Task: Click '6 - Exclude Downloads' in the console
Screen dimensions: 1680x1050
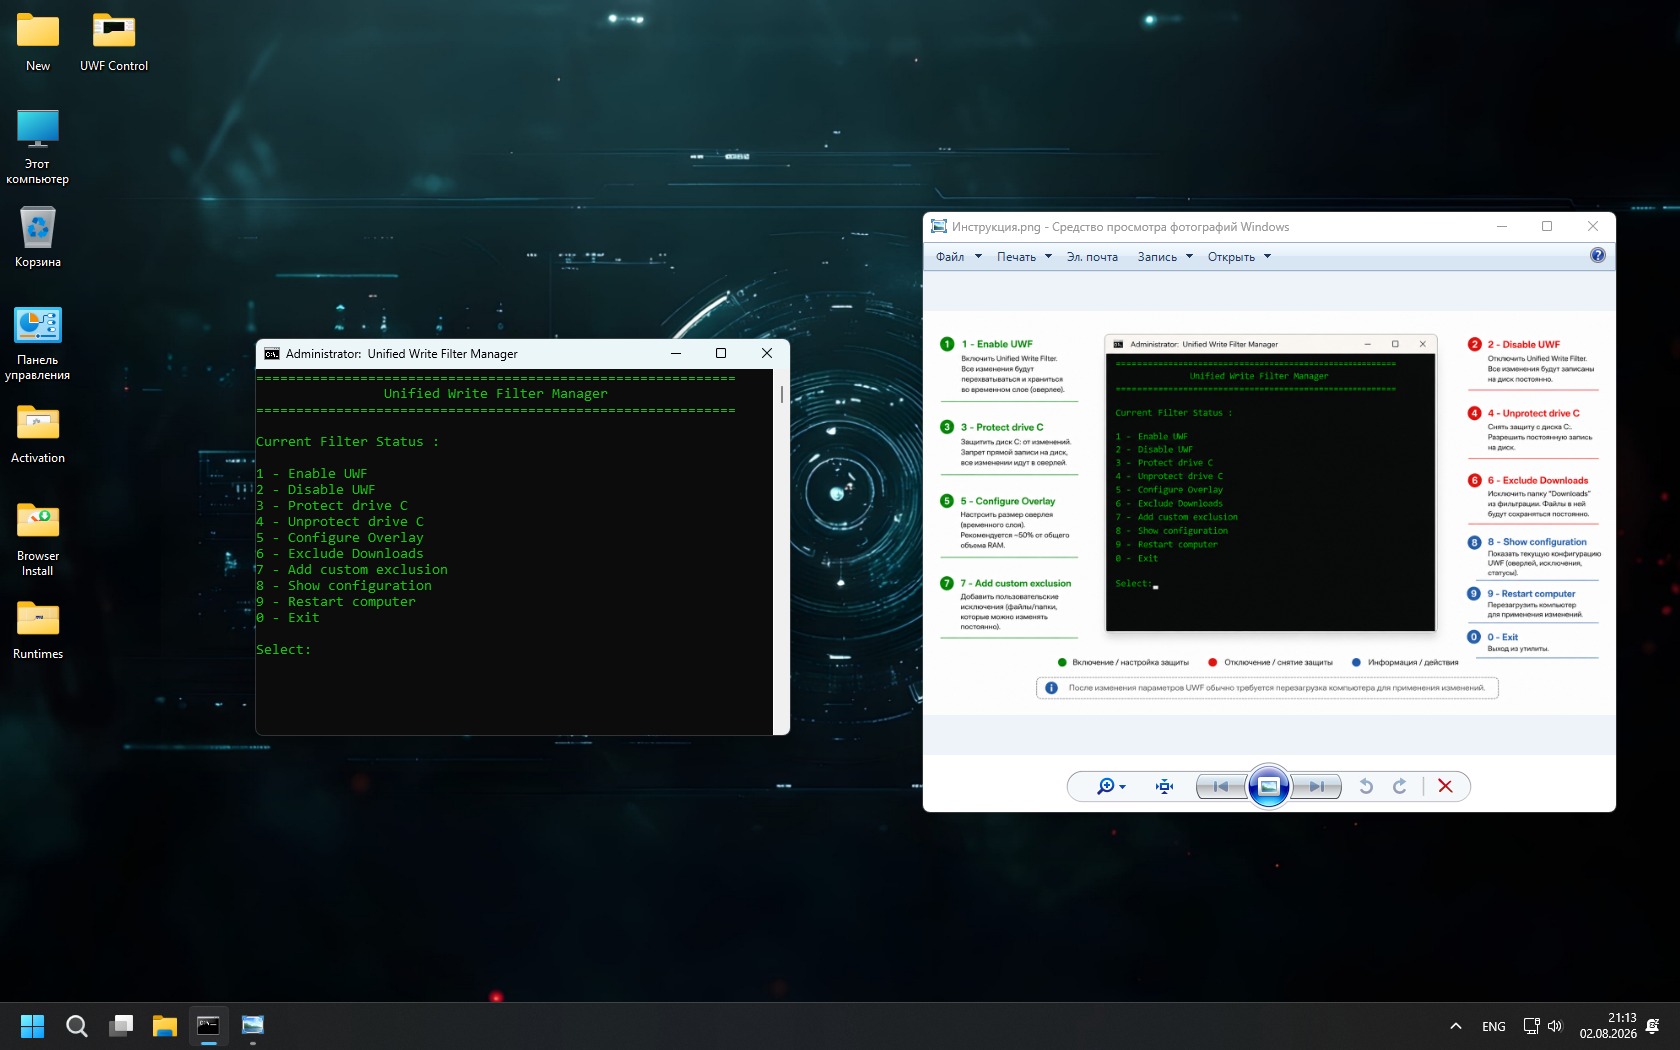Action: [340, 554]
